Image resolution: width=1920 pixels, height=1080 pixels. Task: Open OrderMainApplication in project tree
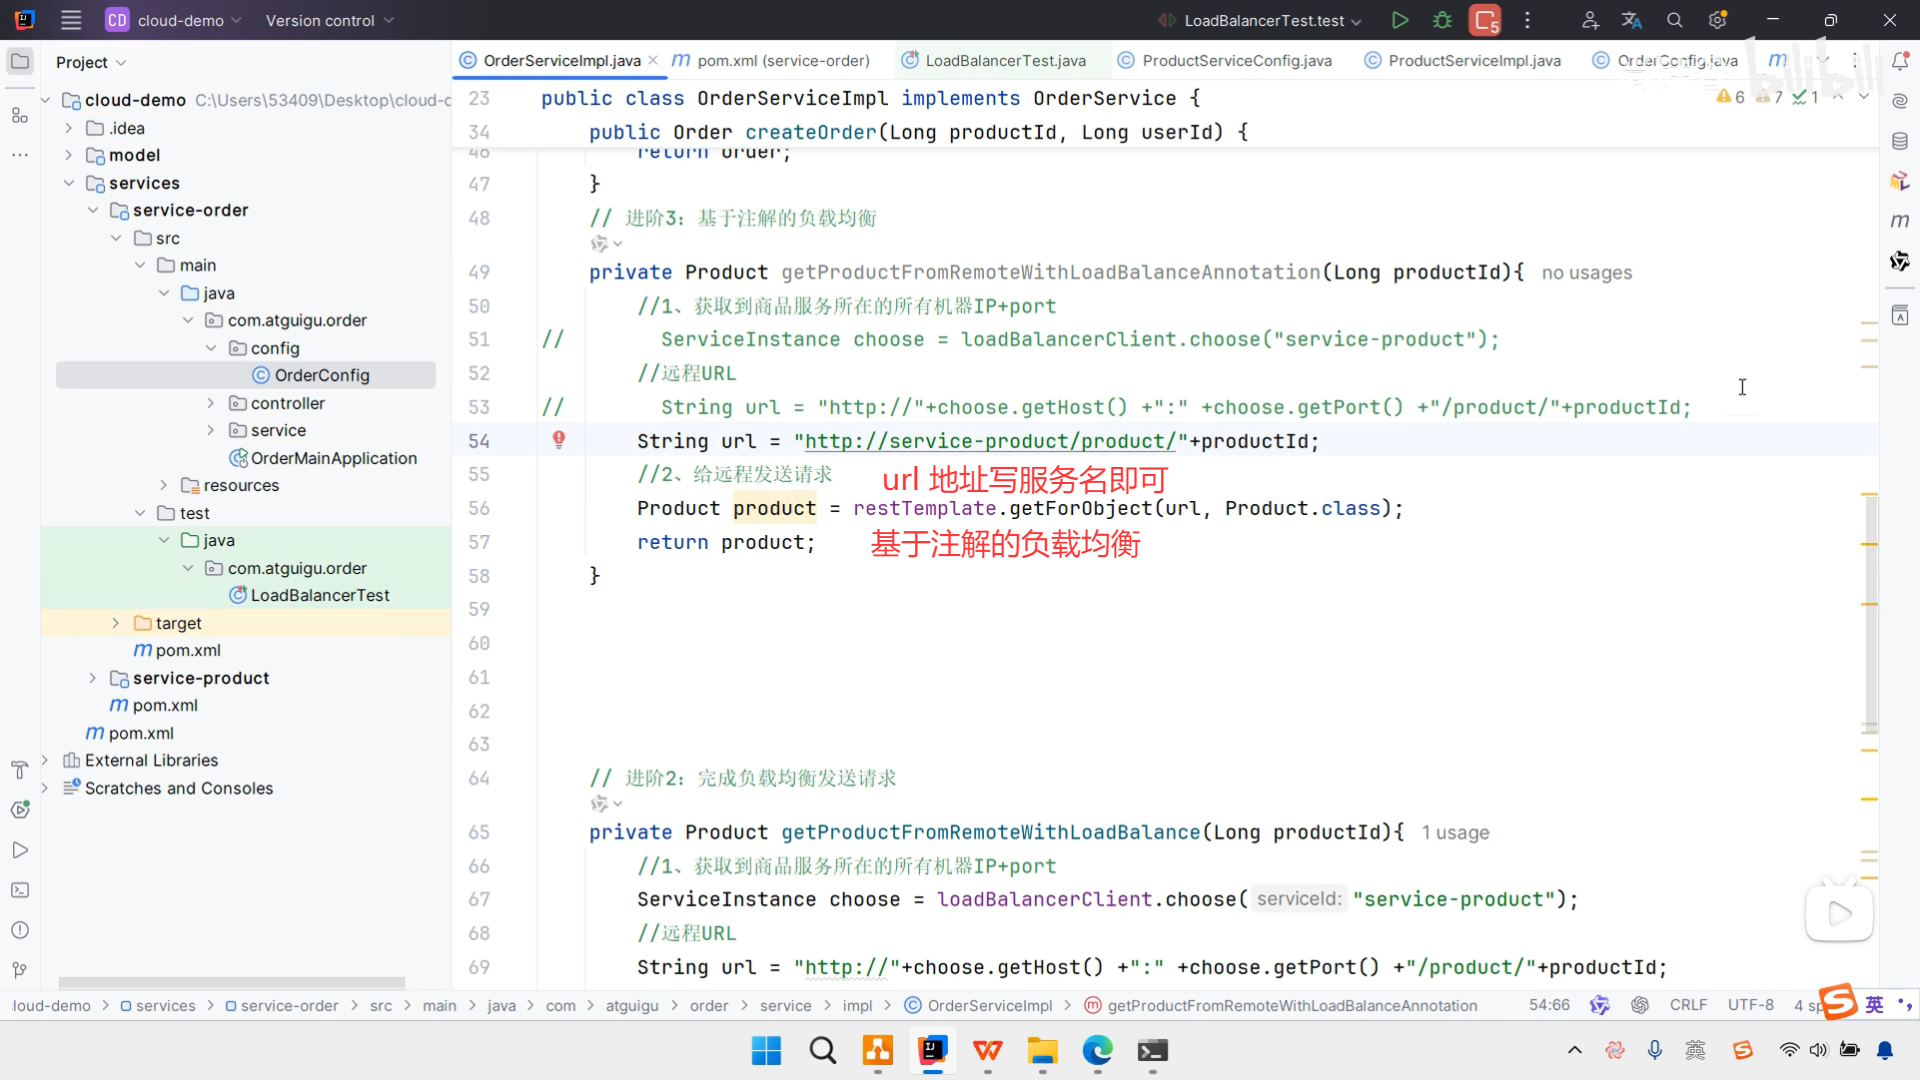tap(333, 458)
